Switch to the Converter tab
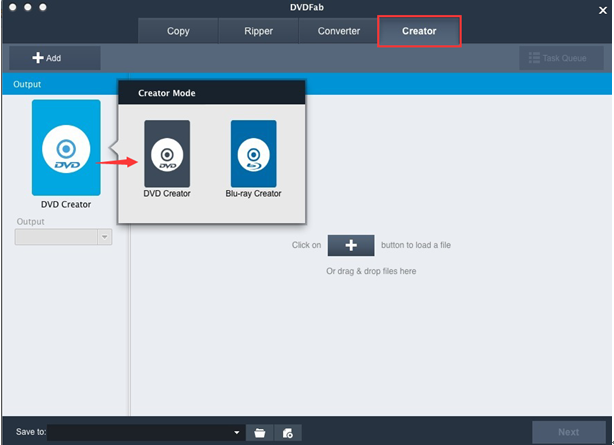The image size is (614, 445). tap(339, 31)
